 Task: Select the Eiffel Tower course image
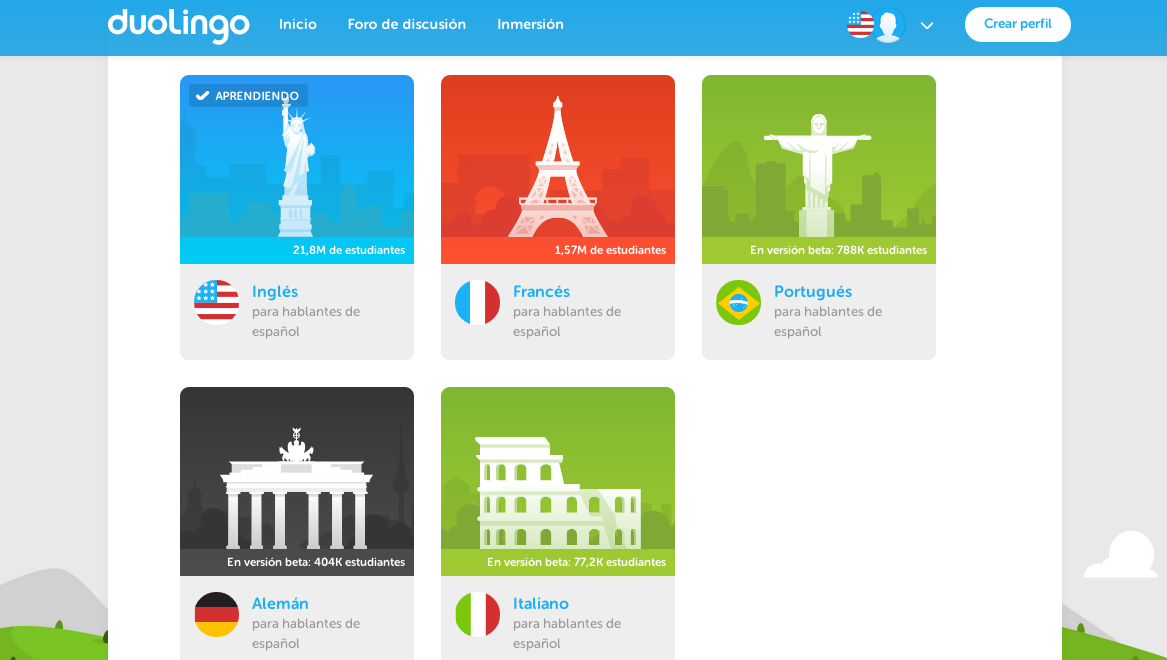[558, 170]
